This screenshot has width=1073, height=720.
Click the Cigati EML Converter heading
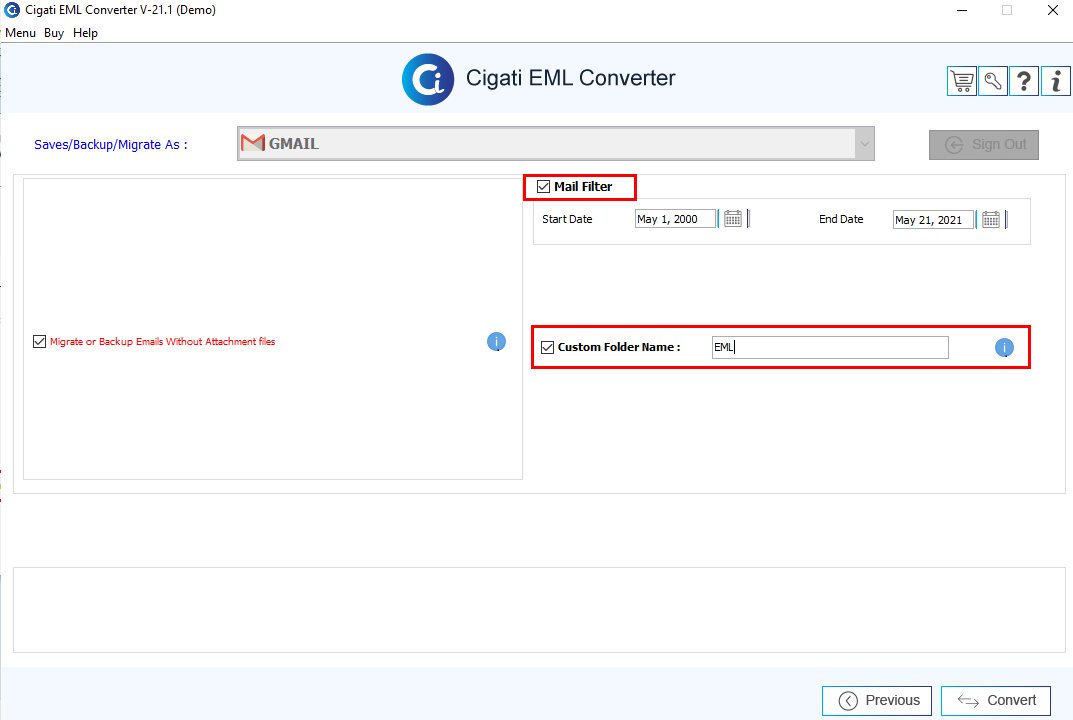click(x=571, y=78)
